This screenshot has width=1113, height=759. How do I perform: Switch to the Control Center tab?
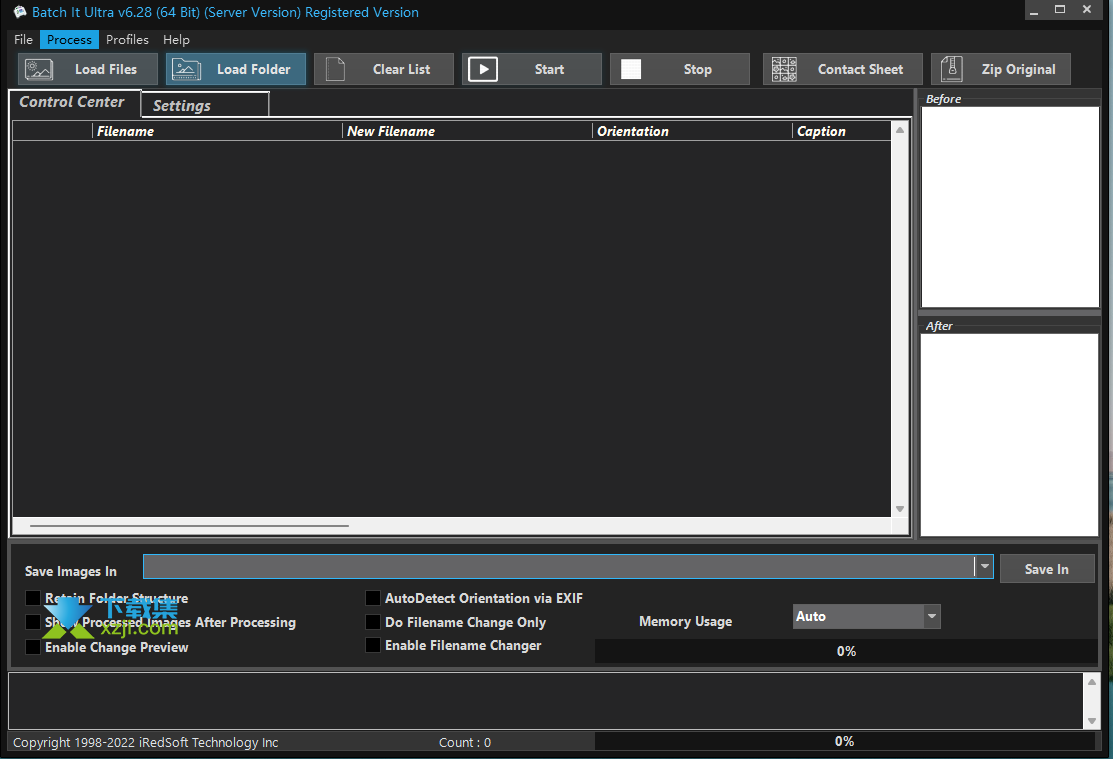coord(75,102)
